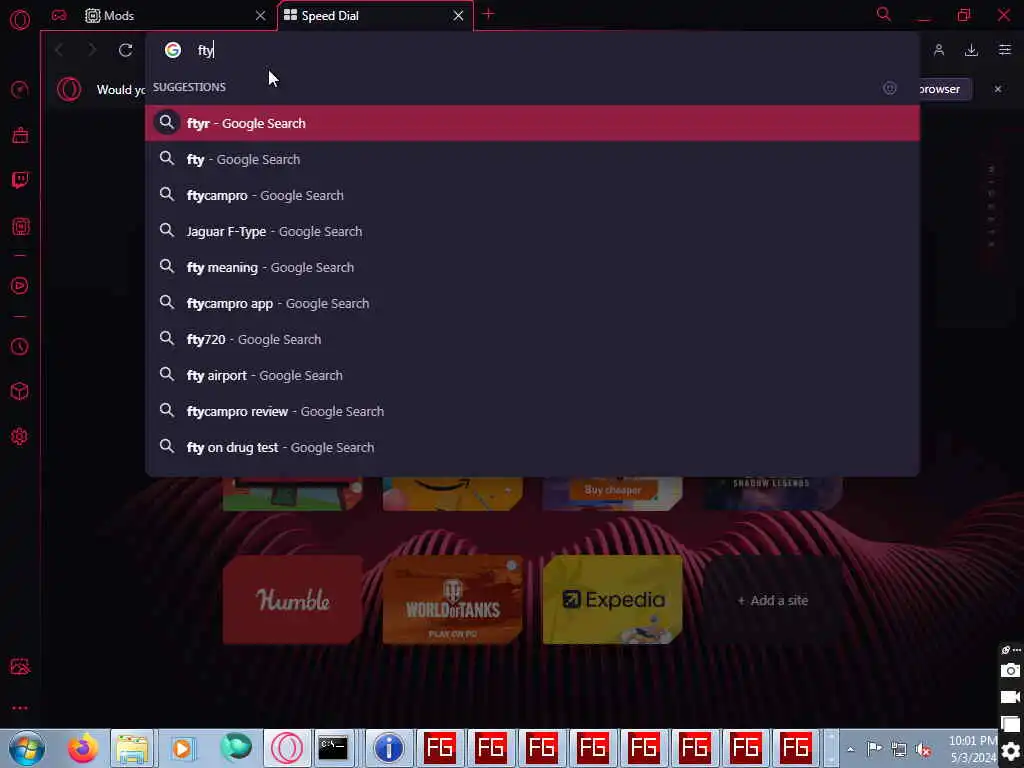Click the muted volume tray icon
This screenshot has width=1024, height=768.
tap(923, 750)
